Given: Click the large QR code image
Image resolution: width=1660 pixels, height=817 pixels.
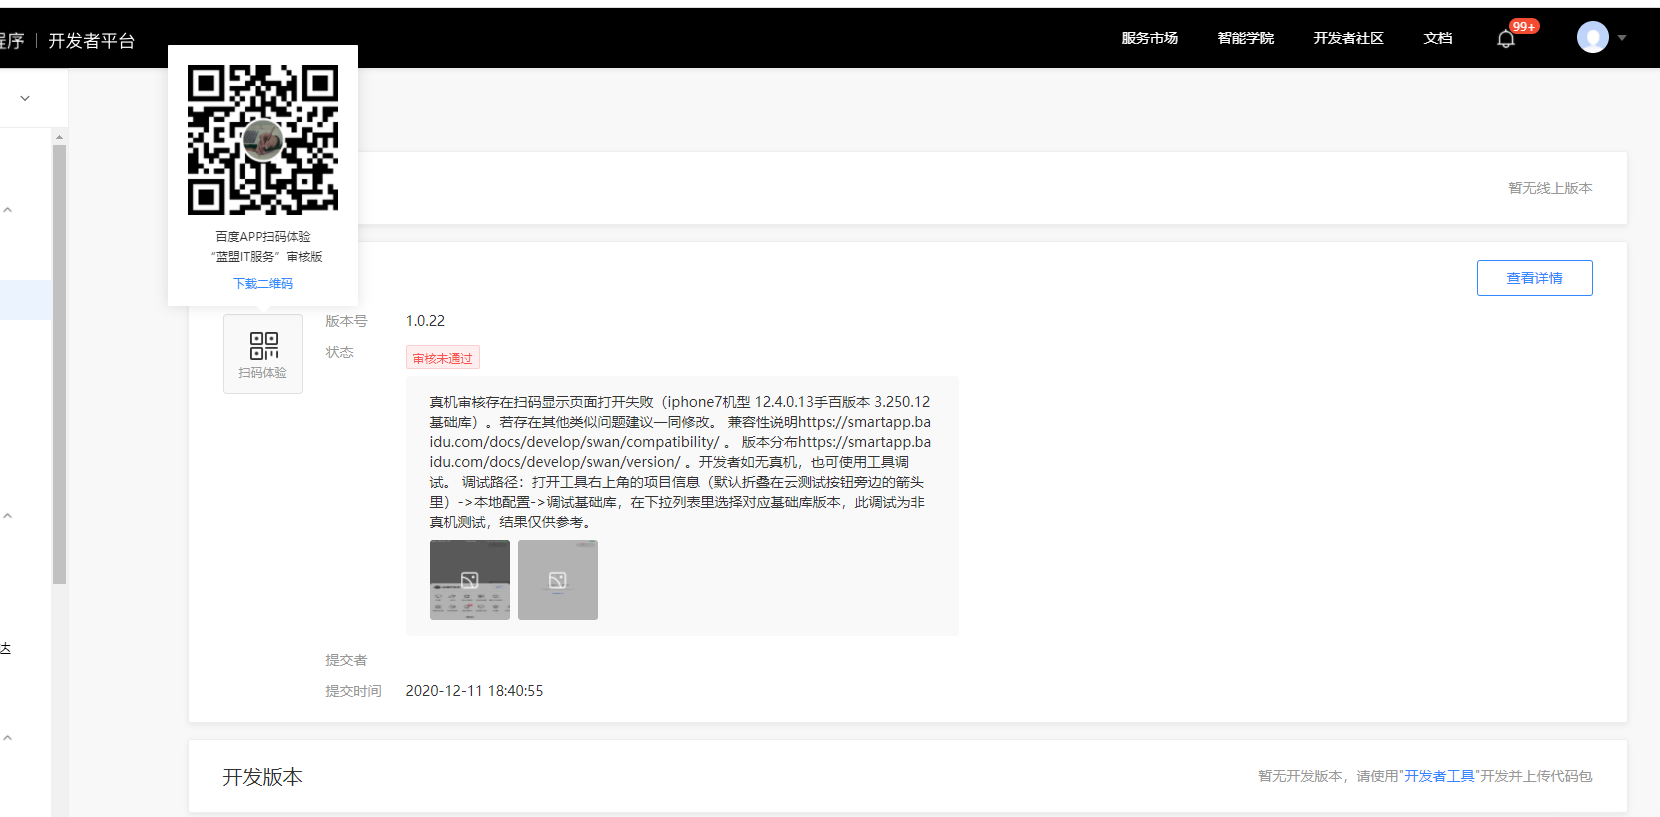Looking at the screenshot, I should (263, 140).
